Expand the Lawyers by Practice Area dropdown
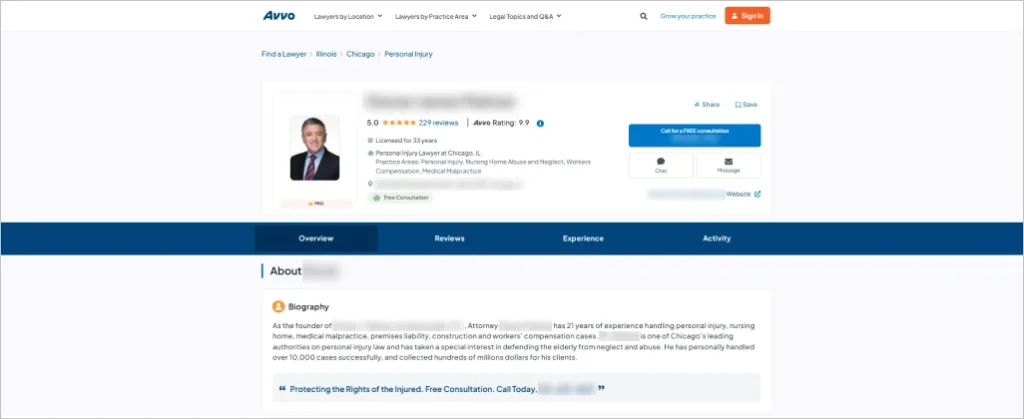 pyautogui.click(x=436, y=16)
